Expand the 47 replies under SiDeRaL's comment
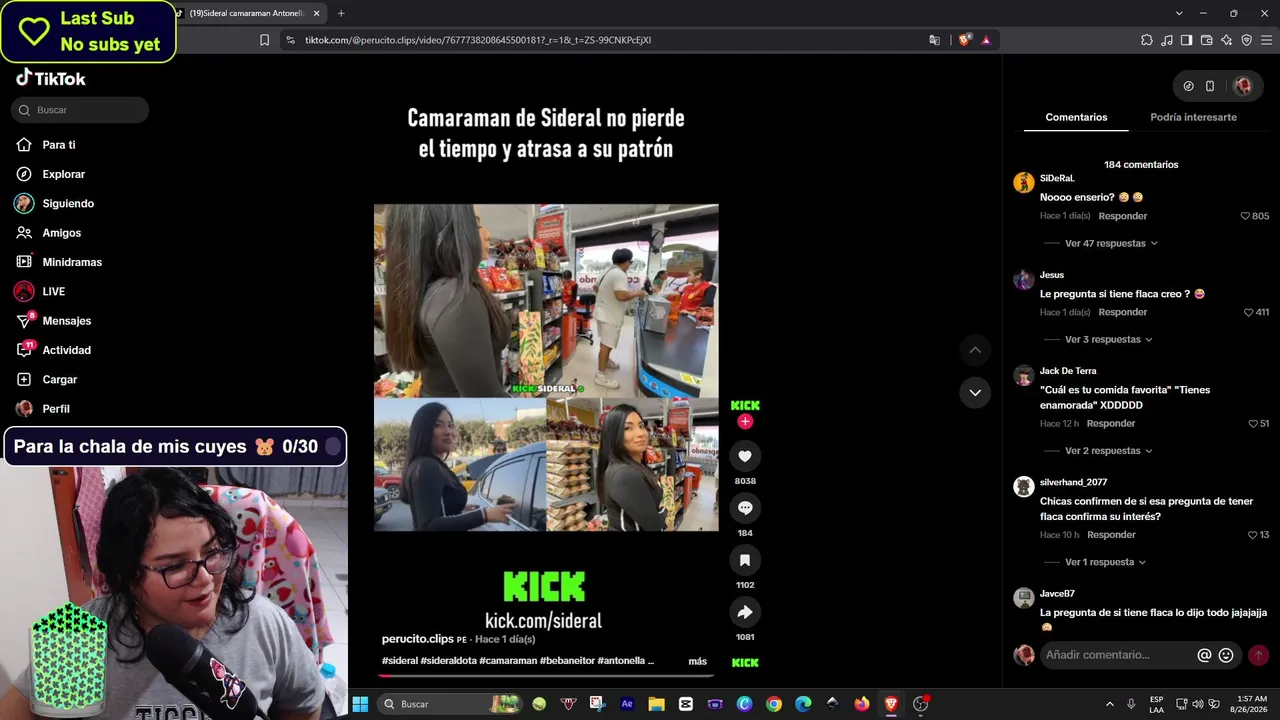Screen dimensions: 1280x720 pos(1112,243)
